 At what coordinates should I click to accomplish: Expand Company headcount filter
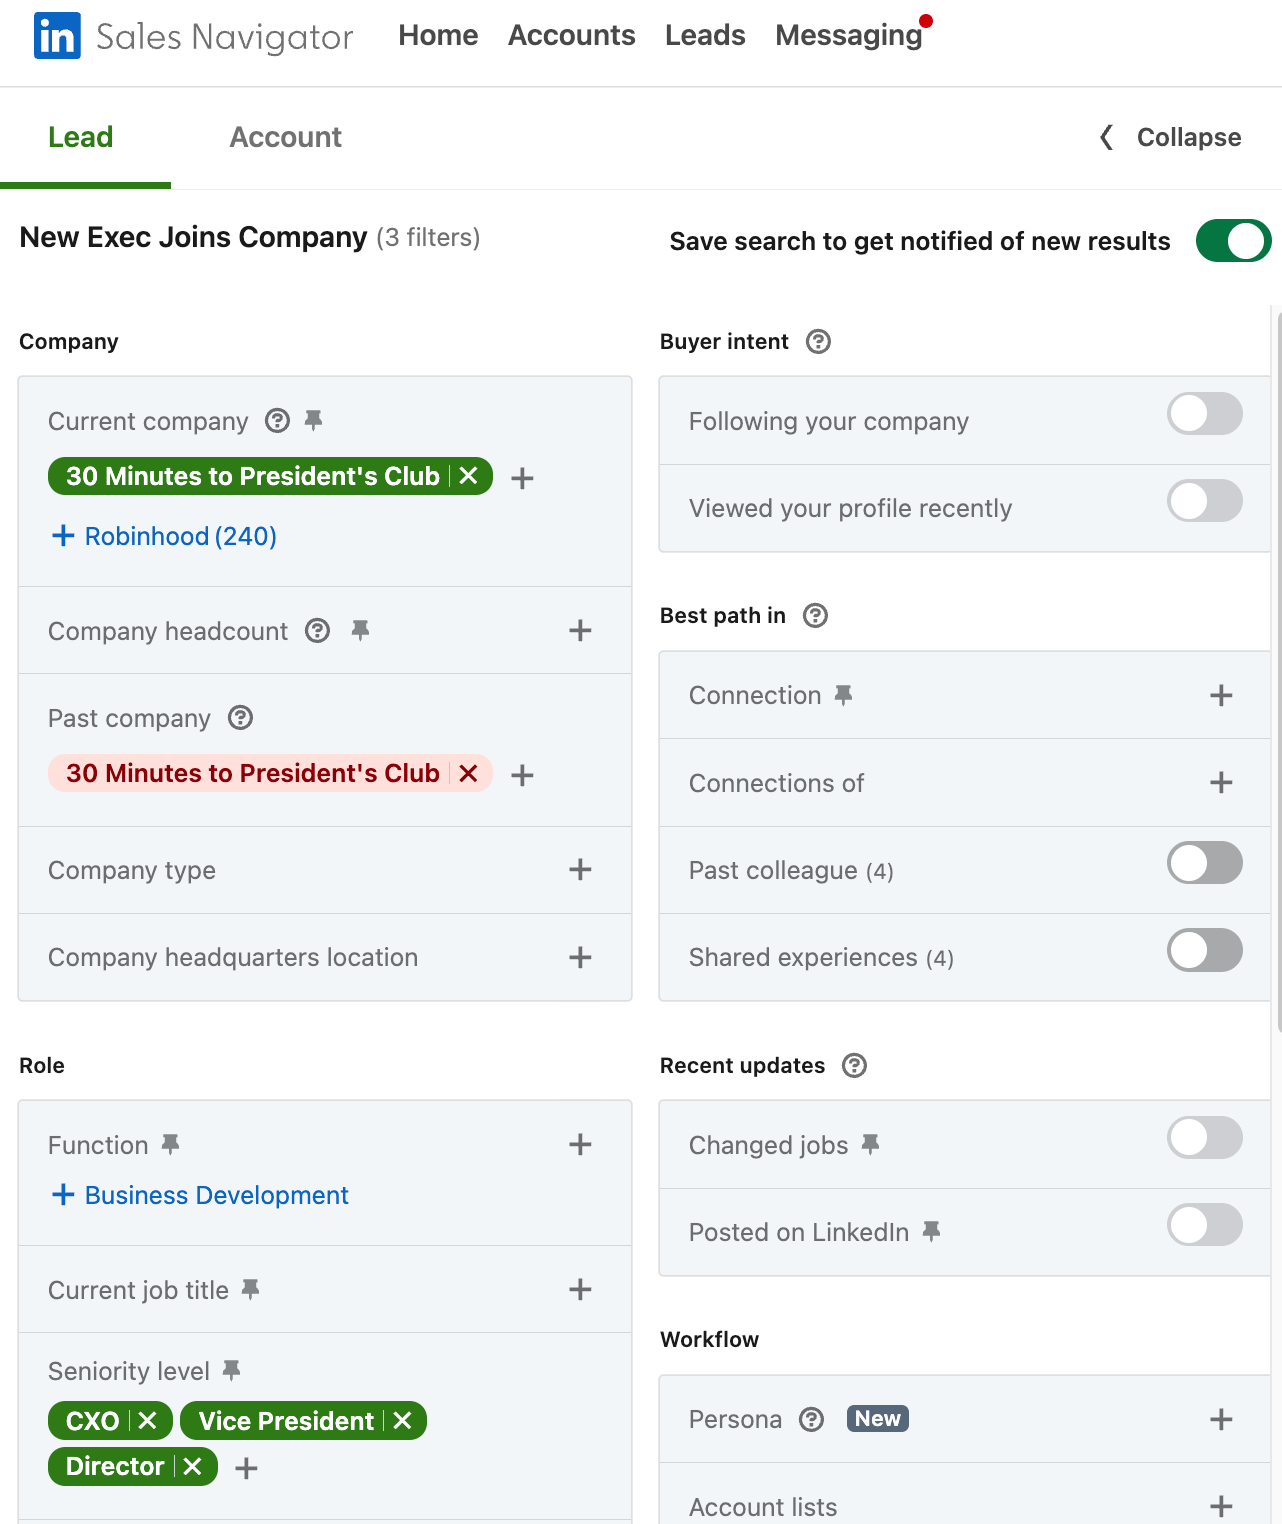point(580,630)
